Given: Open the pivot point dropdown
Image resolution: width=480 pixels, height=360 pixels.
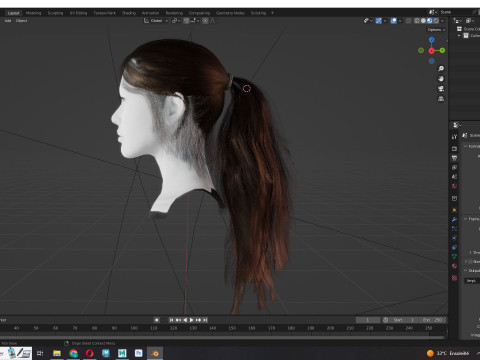Looking at the screenshot, I should click(176, 21).
